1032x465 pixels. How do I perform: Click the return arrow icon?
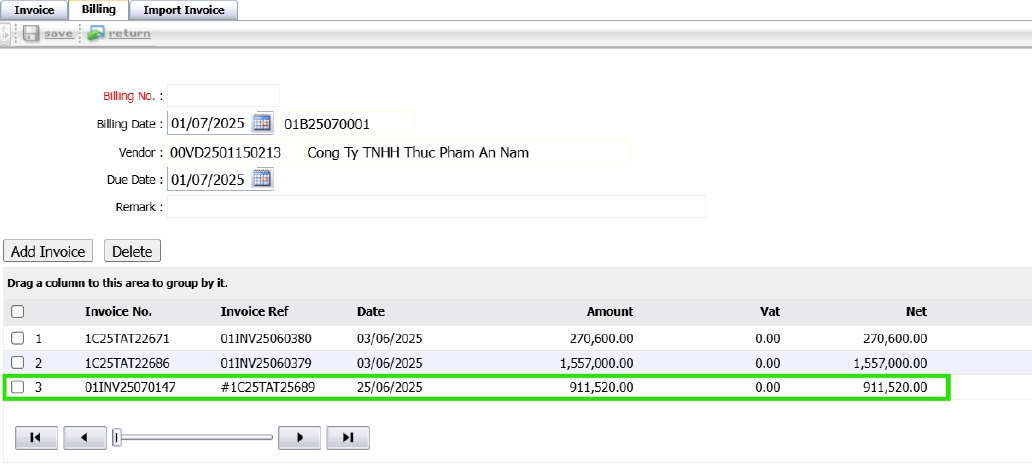point(95,34)
